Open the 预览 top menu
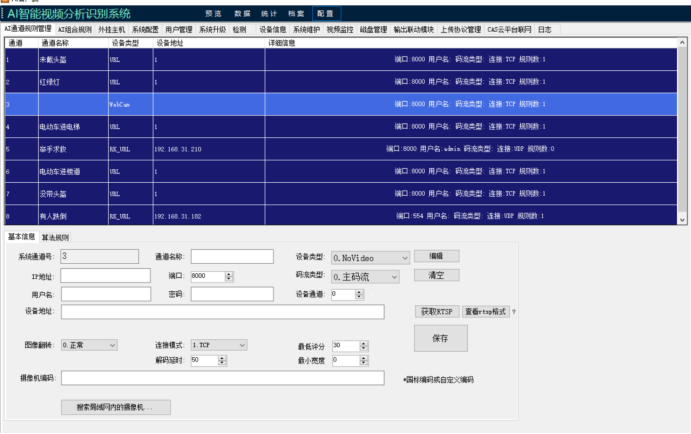The height and width of the screenshot is (434, 691). pyautogui.click(x=213, y=14)
